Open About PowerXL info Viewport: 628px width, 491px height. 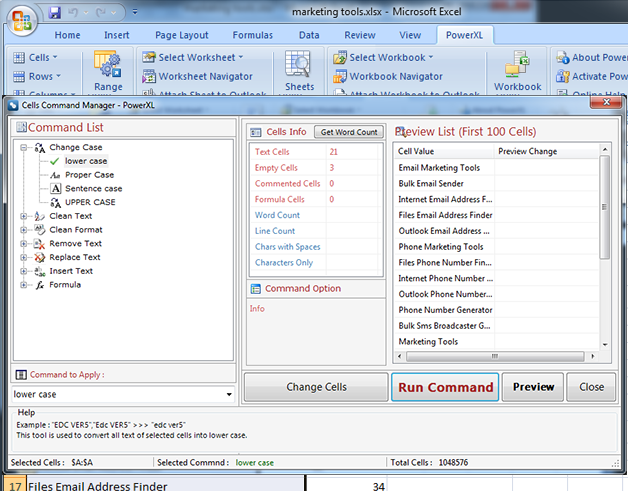pyautogui.click(x=592, y=58)
